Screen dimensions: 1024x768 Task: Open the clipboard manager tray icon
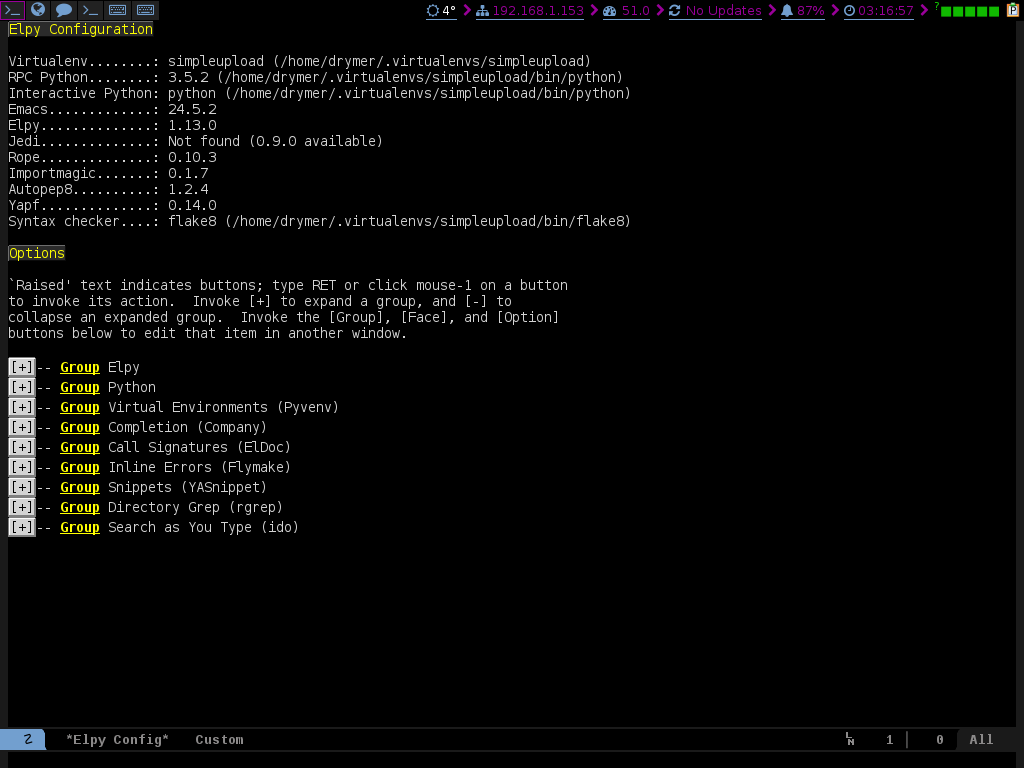pos(1013,10)
